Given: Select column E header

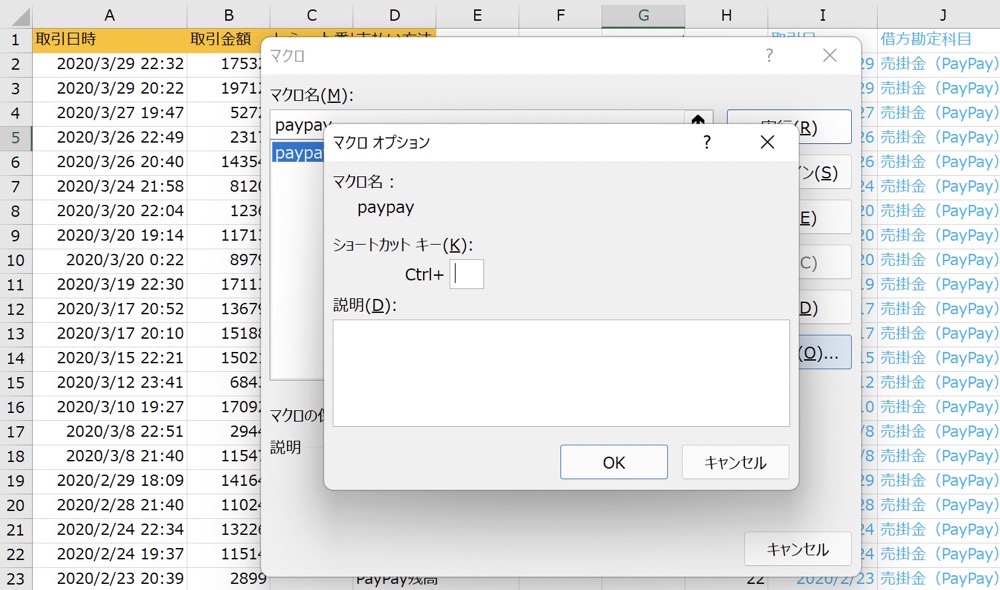Looking at the screenshot, I should tap(477, 15).
